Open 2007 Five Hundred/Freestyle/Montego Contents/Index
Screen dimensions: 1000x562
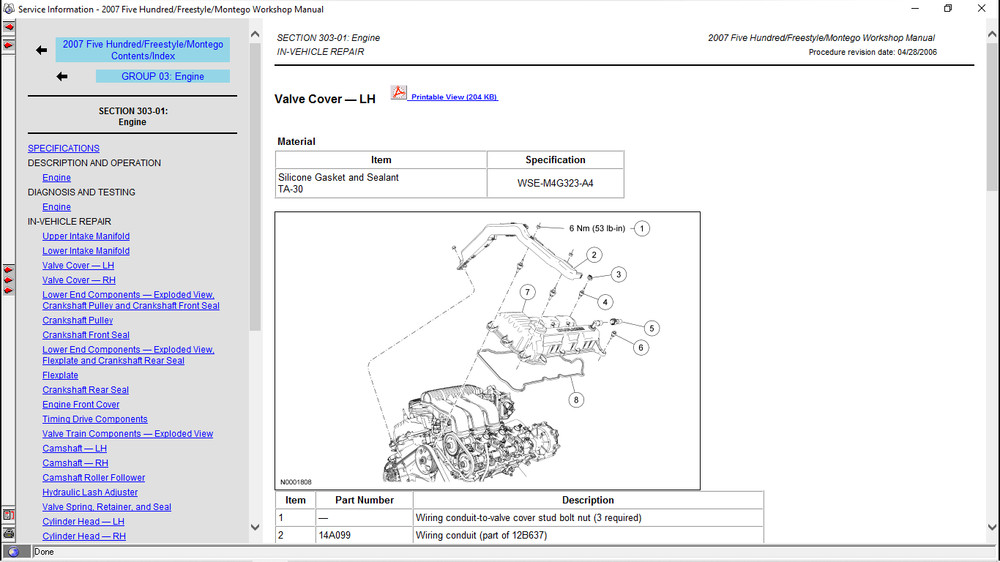point(143,50)
